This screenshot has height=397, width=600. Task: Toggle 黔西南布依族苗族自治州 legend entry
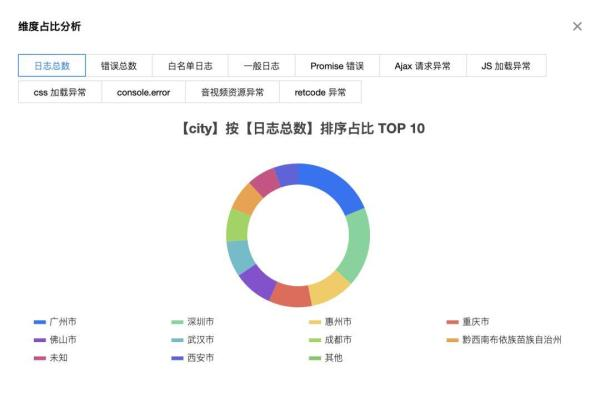click(x=504, y=340)
